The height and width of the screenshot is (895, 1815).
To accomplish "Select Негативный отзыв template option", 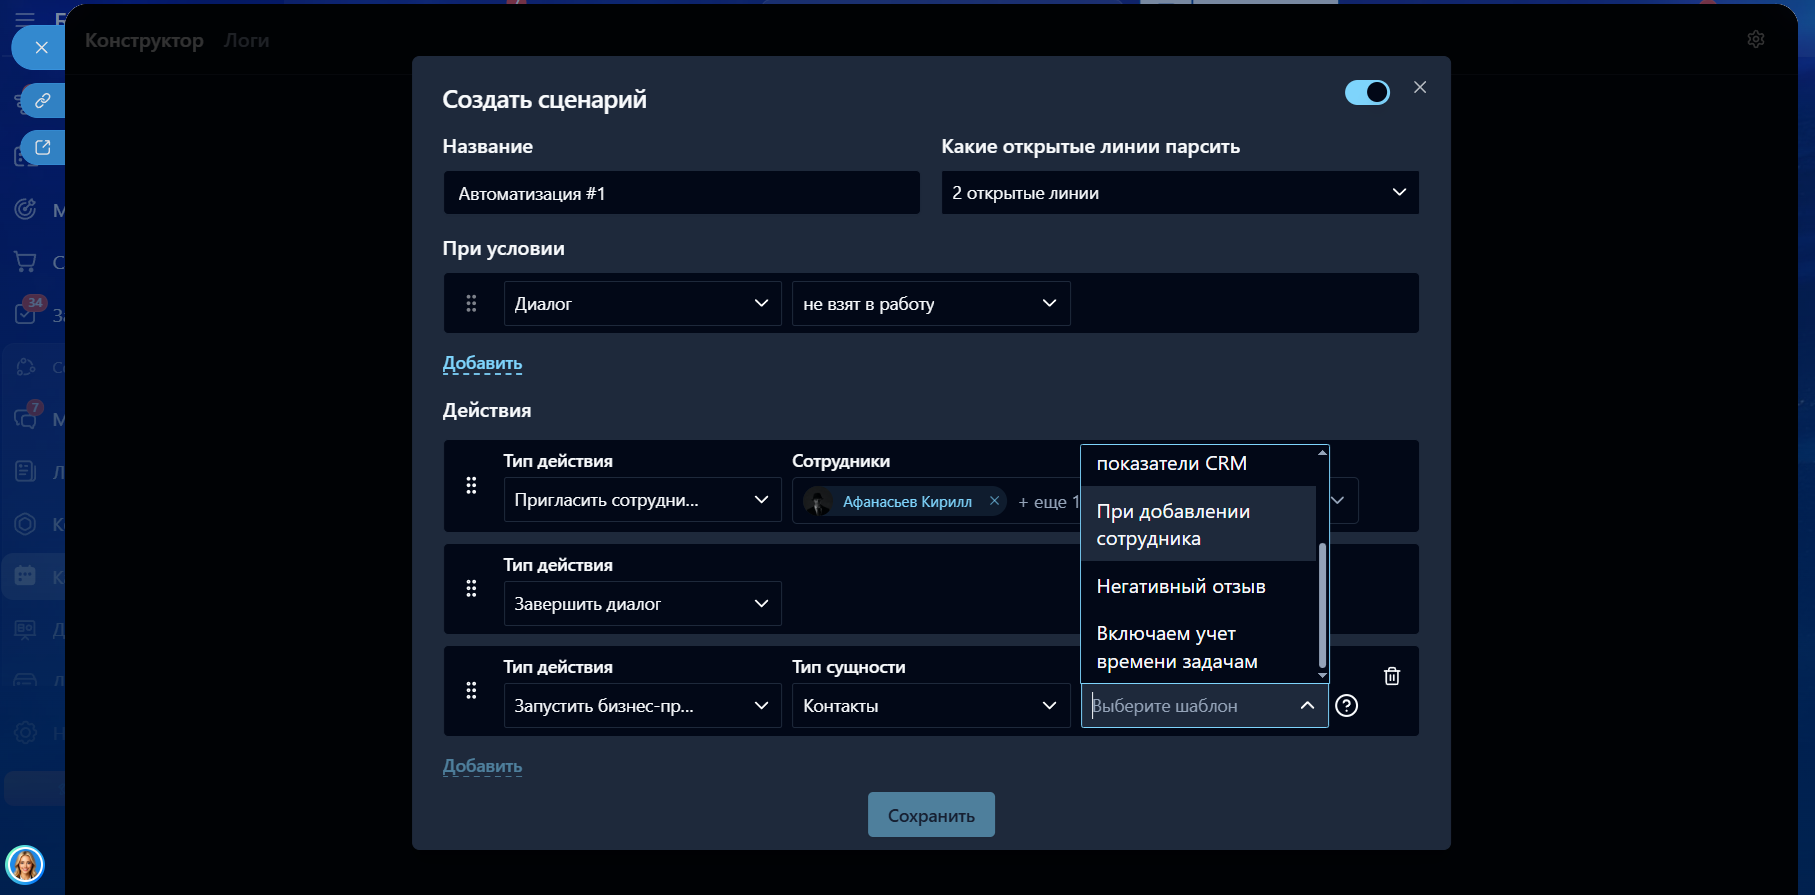I will coord(1181,587).
